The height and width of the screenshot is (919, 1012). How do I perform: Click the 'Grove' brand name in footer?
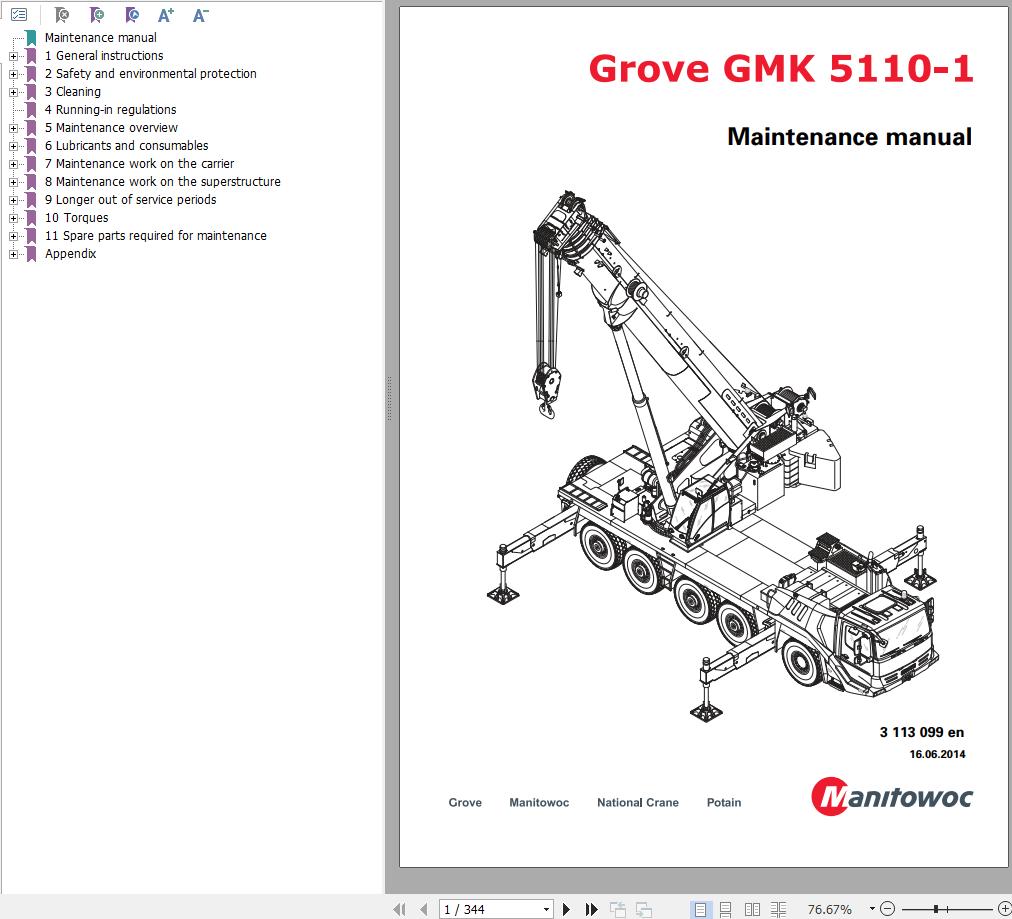pos(465,803)
